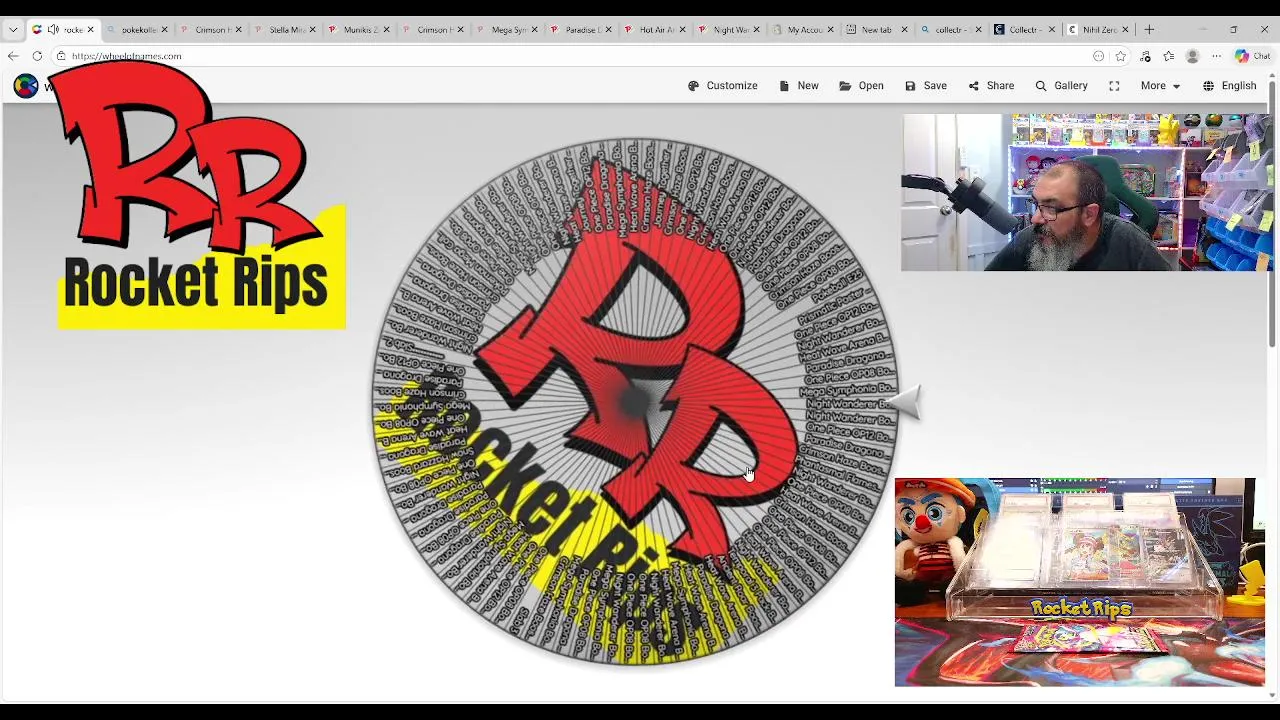Switch to the Night Wan tab
1280x720 pixels.
pos(729,30)
